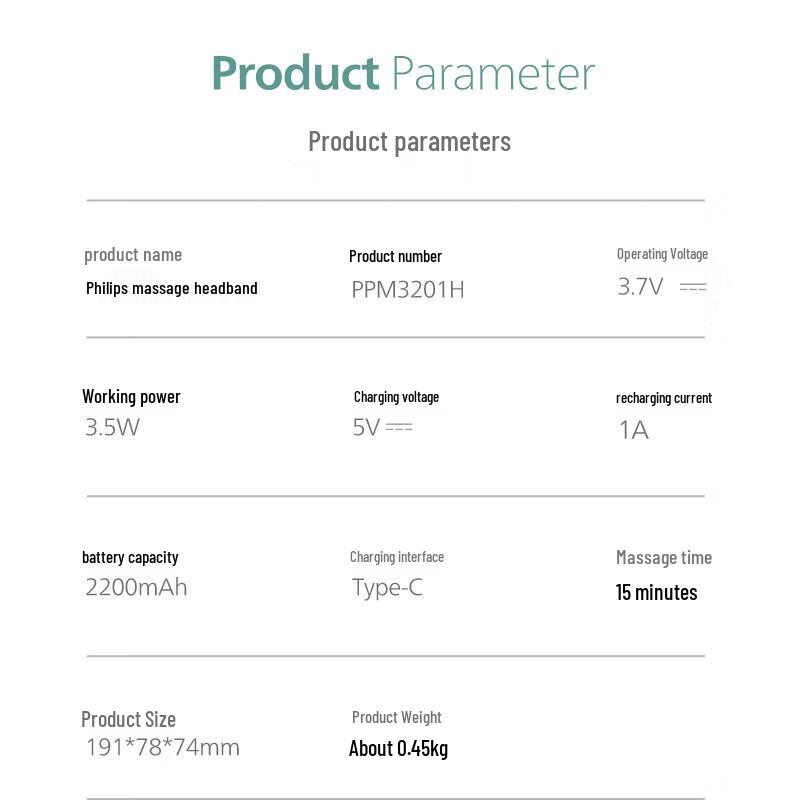Click the 'About 0.45kg' weight value
Screen dimensions: 800x800
[x=398, y=748]
